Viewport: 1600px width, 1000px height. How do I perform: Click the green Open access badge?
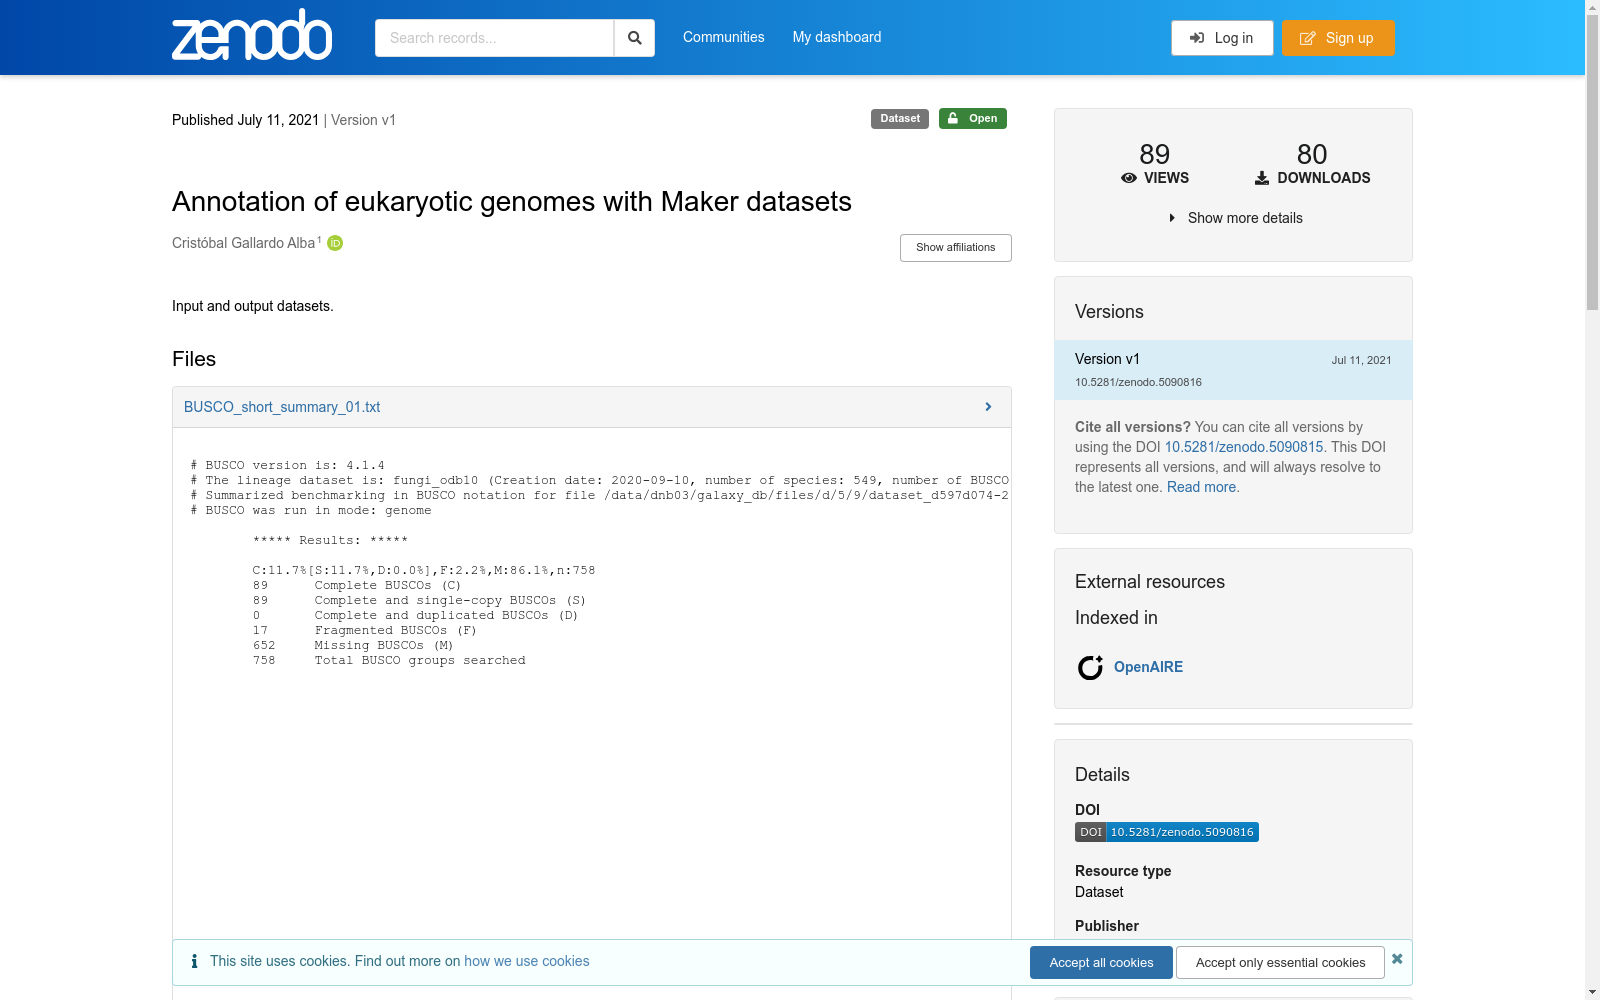(972, 118)
